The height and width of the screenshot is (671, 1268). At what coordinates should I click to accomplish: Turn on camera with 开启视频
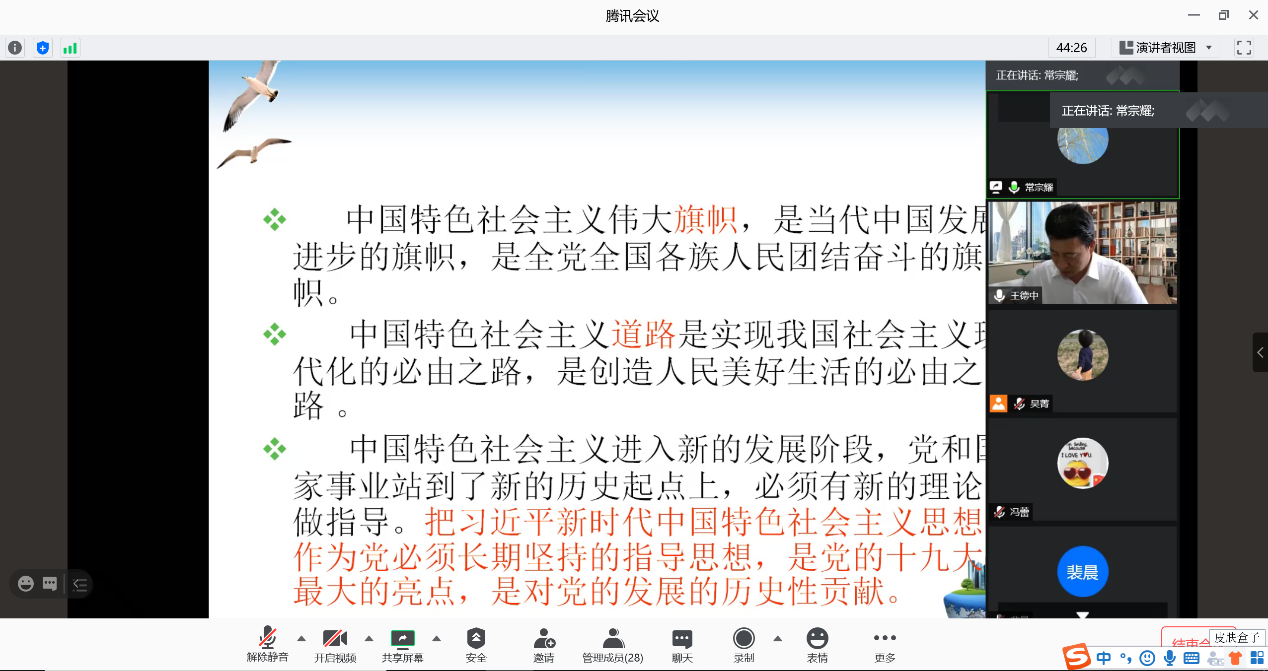click(335, 645)
